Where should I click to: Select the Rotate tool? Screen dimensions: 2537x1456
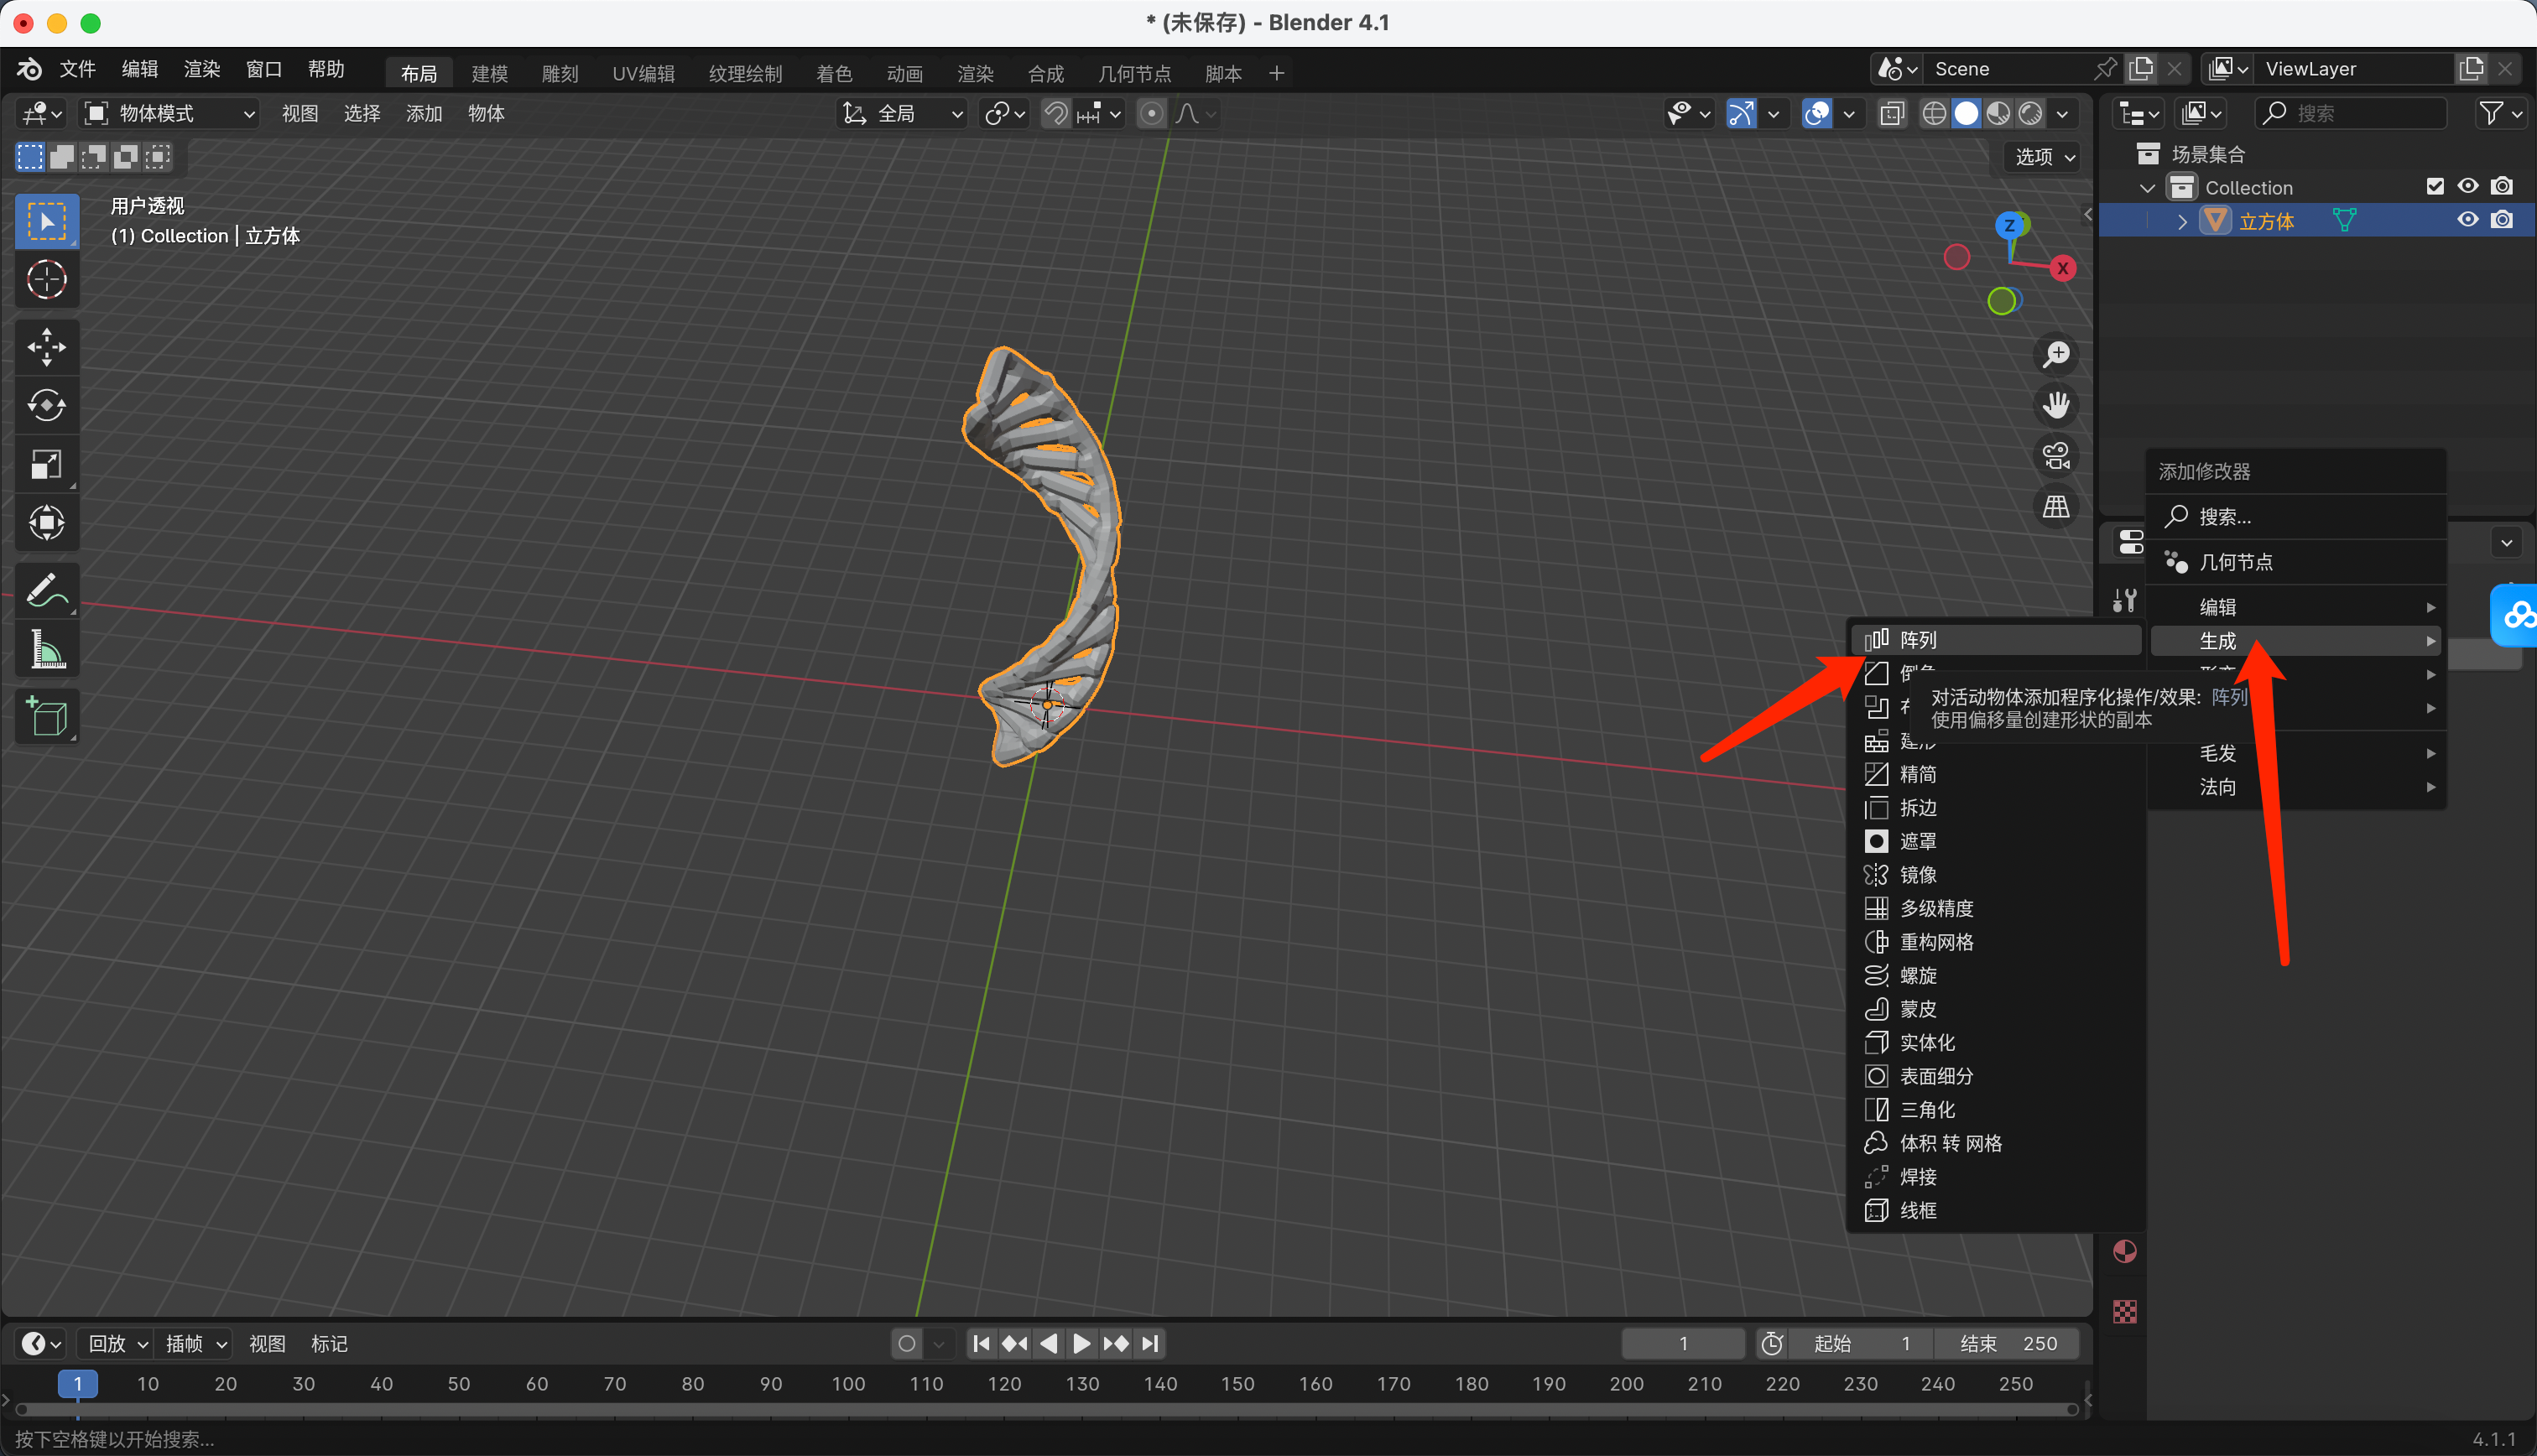point(46,405)
